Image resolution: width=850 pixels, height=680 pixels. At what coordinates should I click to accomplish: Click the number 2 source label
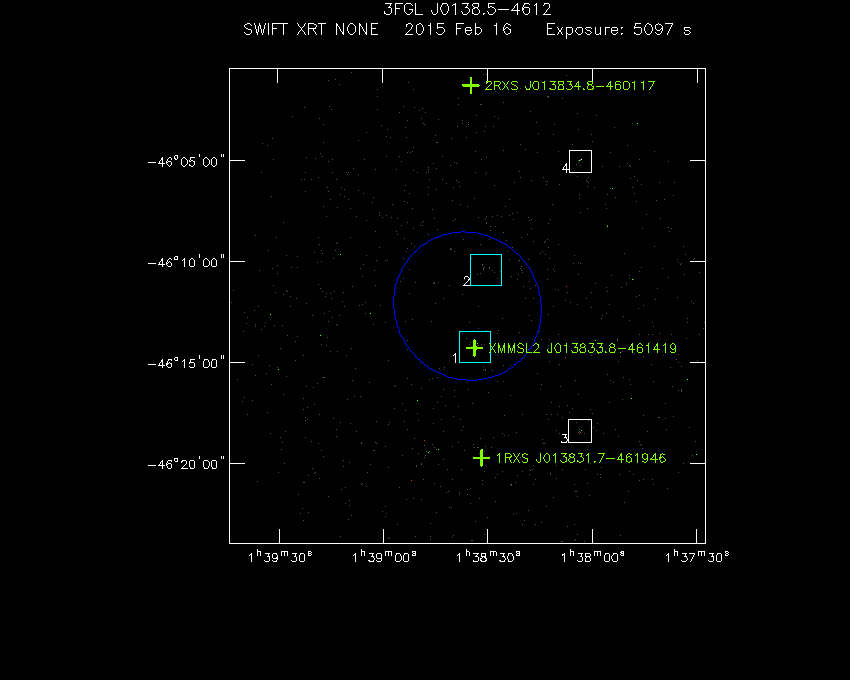pos(466,281)
